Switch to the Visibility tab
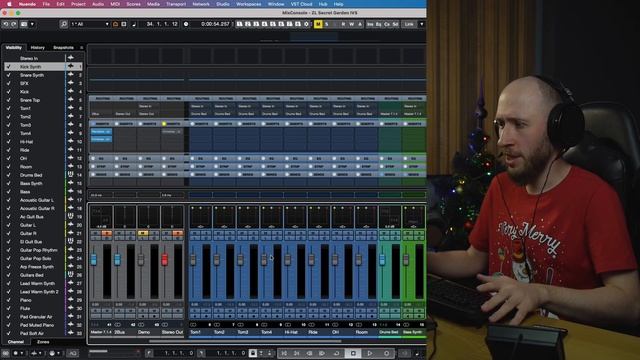The width and height of the screenshot is (640, 360). coord(13,48)
